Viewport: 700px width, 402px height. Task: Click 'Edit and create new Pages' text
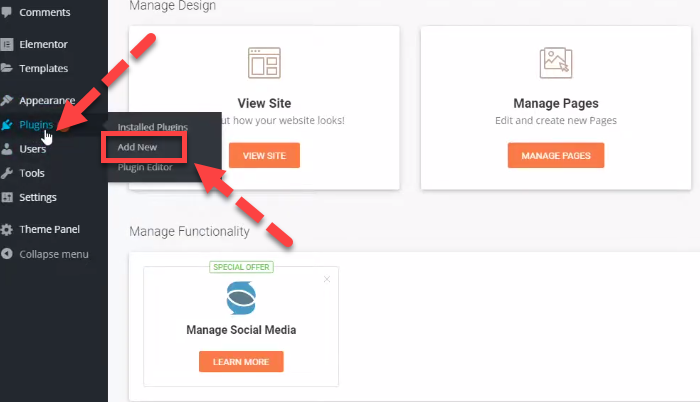[556, 121]
